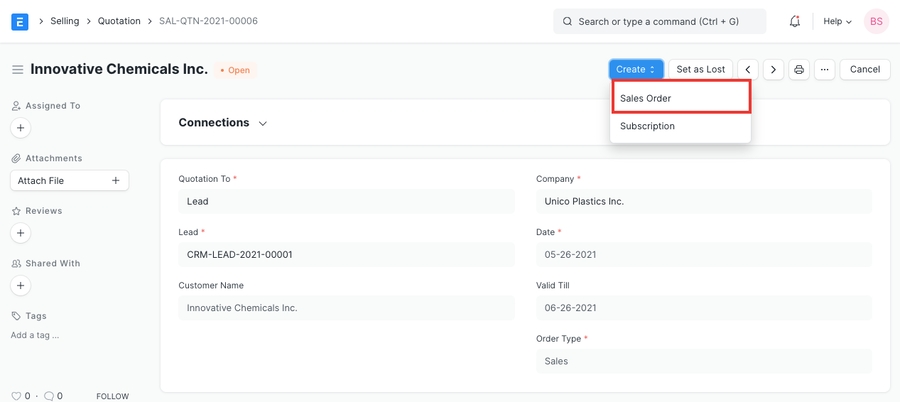The width and height of the screenshot is (900, 402).
Task: Choose Subscription from the Create menu
Action: pyautogui.click(x=648, y=126)
